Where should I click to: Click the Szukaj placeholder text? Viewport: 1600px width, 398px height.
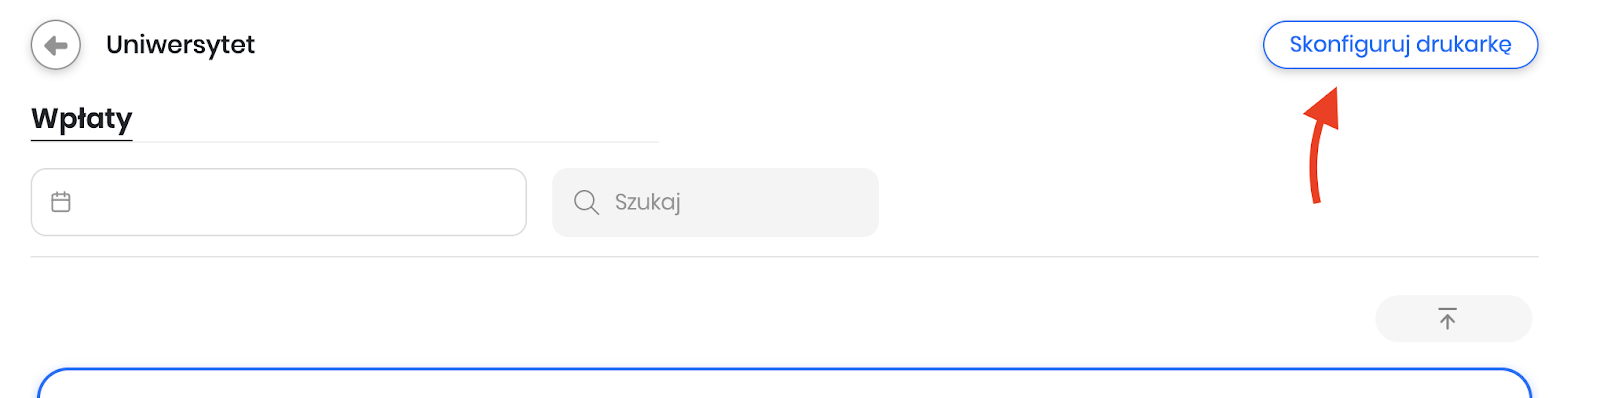[647, 202]
